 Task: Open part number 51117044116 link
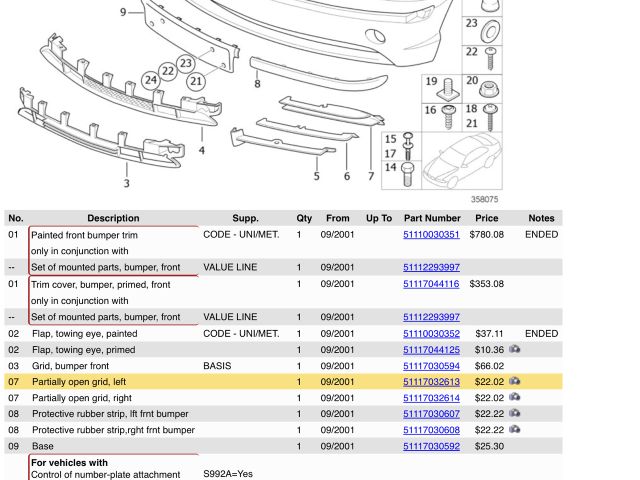[431, 284]
